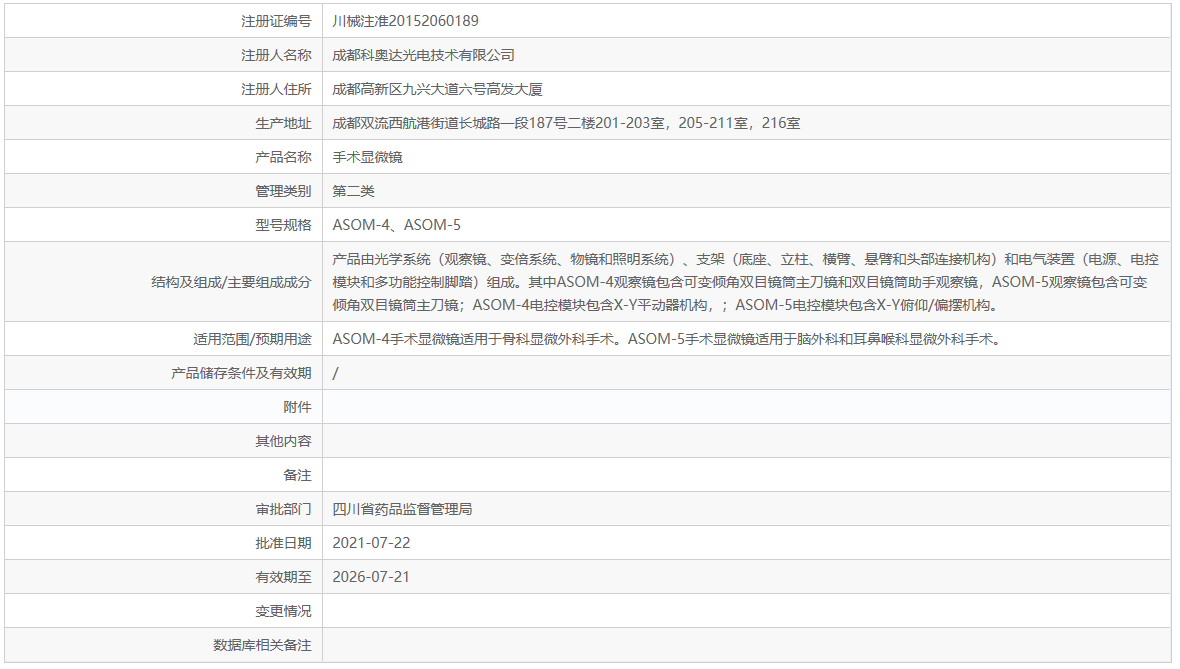Click product name 手术显微镜
The image size is (1180, 669).
pyautogui.click(x=367, y=157)
